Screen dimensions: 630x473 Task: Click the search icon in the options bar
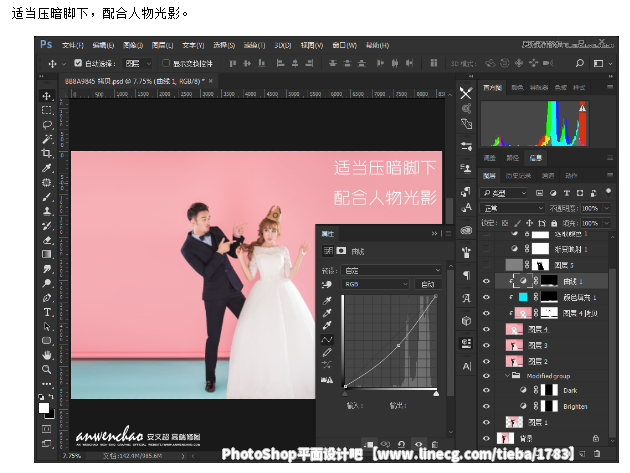(579, 63)
